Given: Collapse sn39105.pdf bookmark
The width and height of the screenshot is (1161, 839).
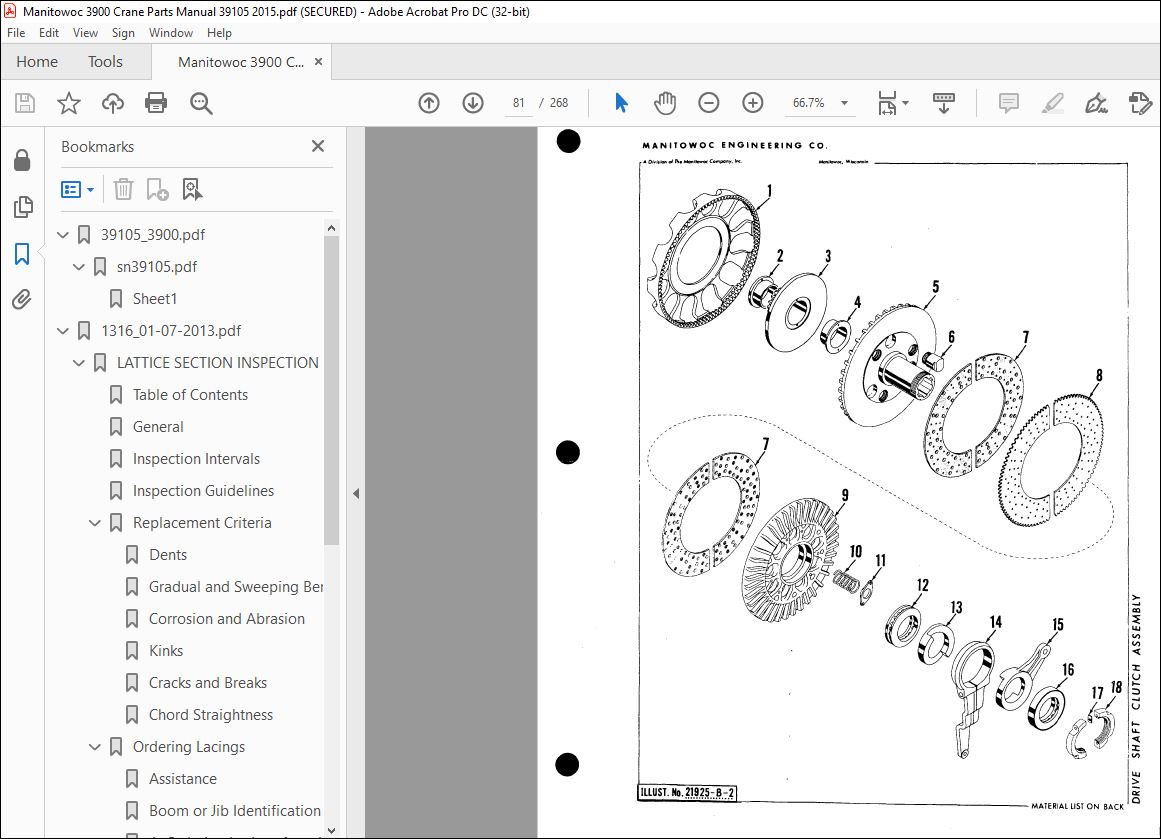Looking at the screenshot, I should 79,267.
